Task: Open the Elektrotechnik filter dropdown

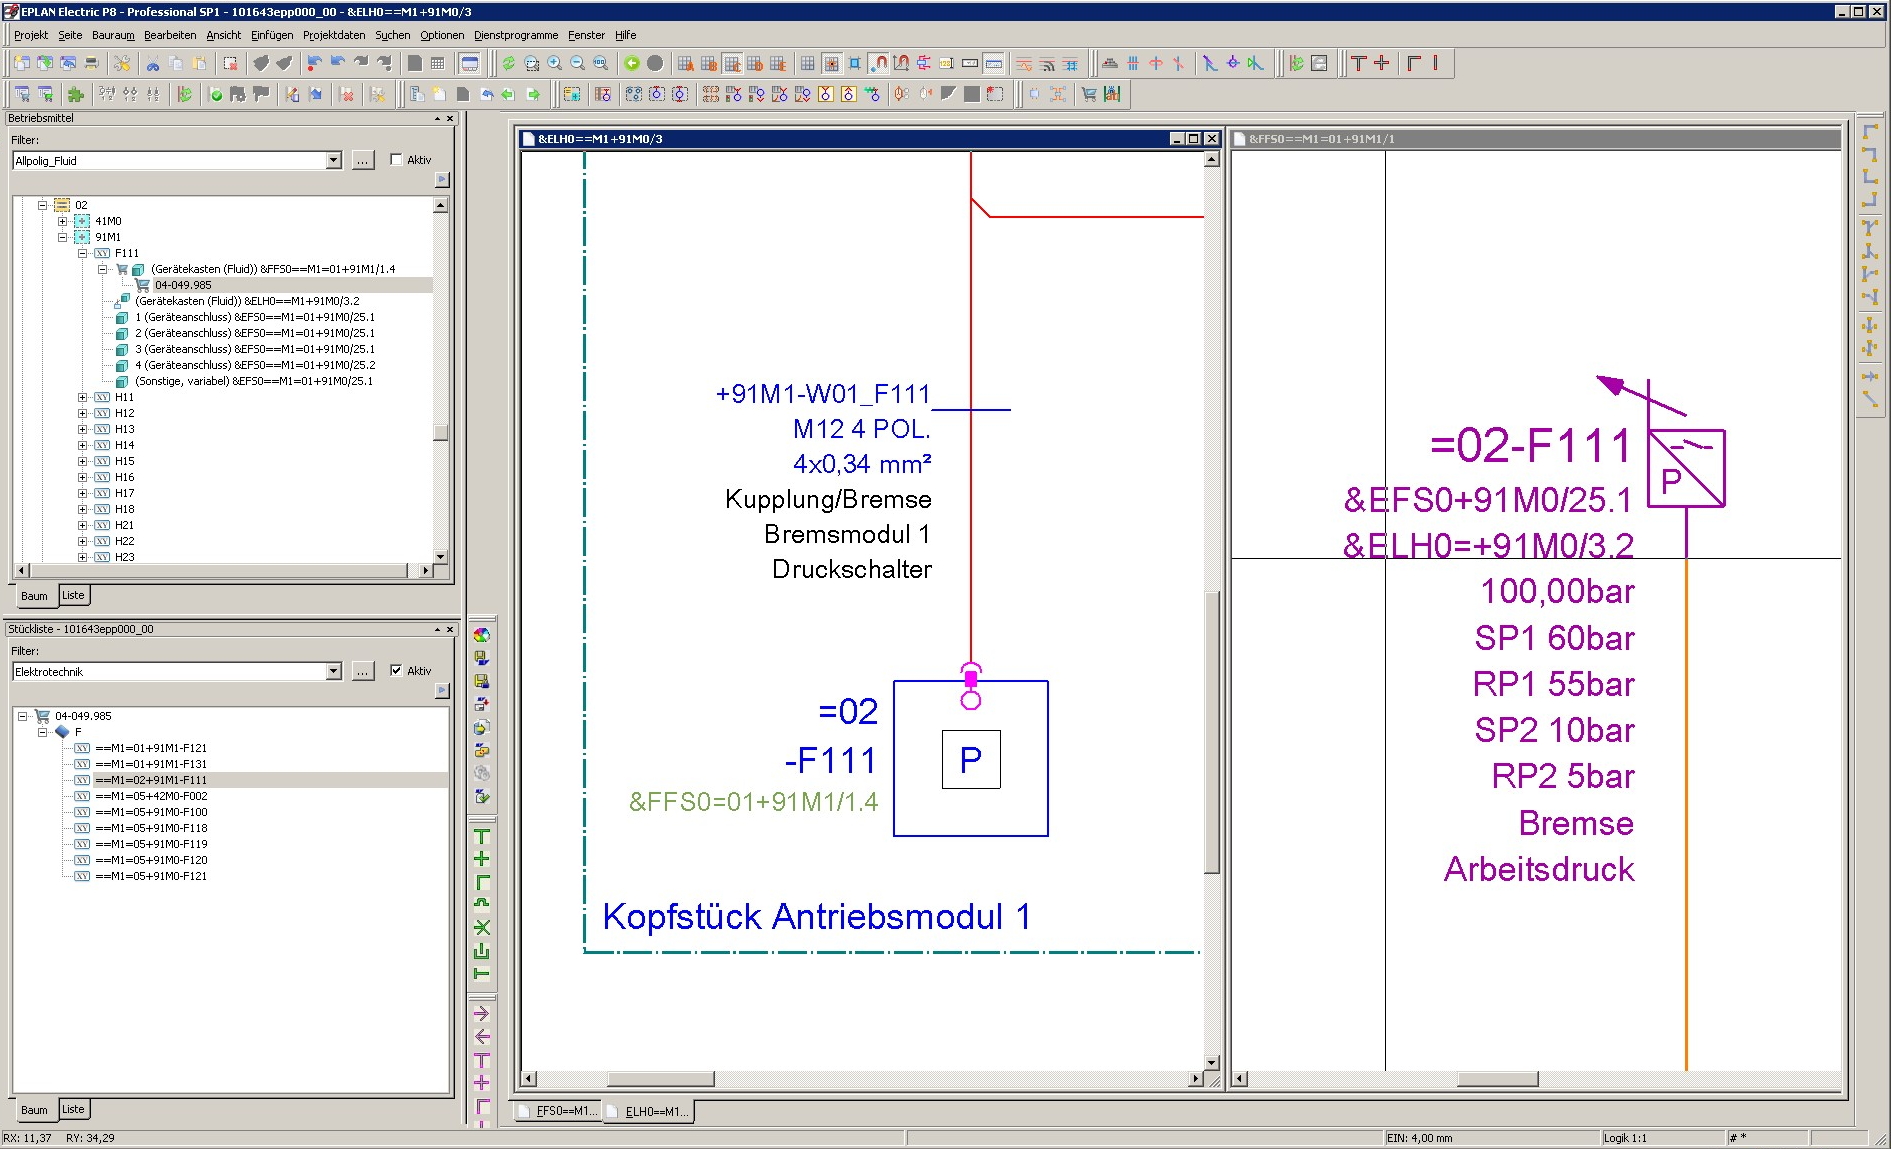Action: click(x=333, y=671)
